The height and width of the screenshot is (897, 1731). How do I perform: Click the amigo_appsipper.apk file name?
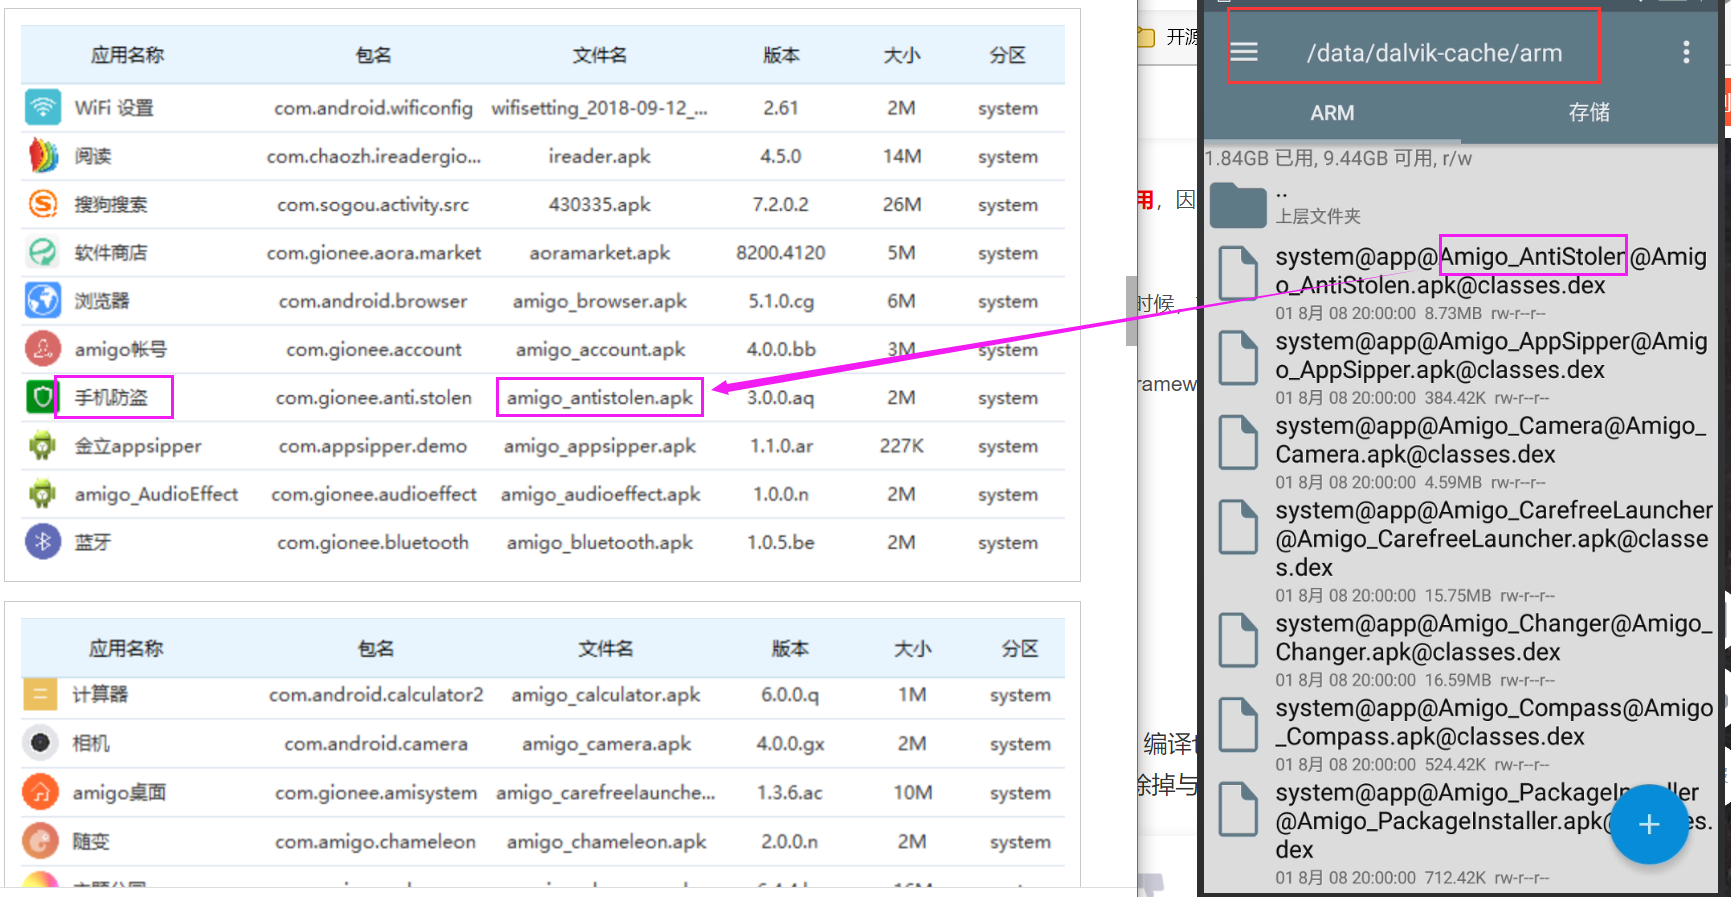click(x=599, y=445)
